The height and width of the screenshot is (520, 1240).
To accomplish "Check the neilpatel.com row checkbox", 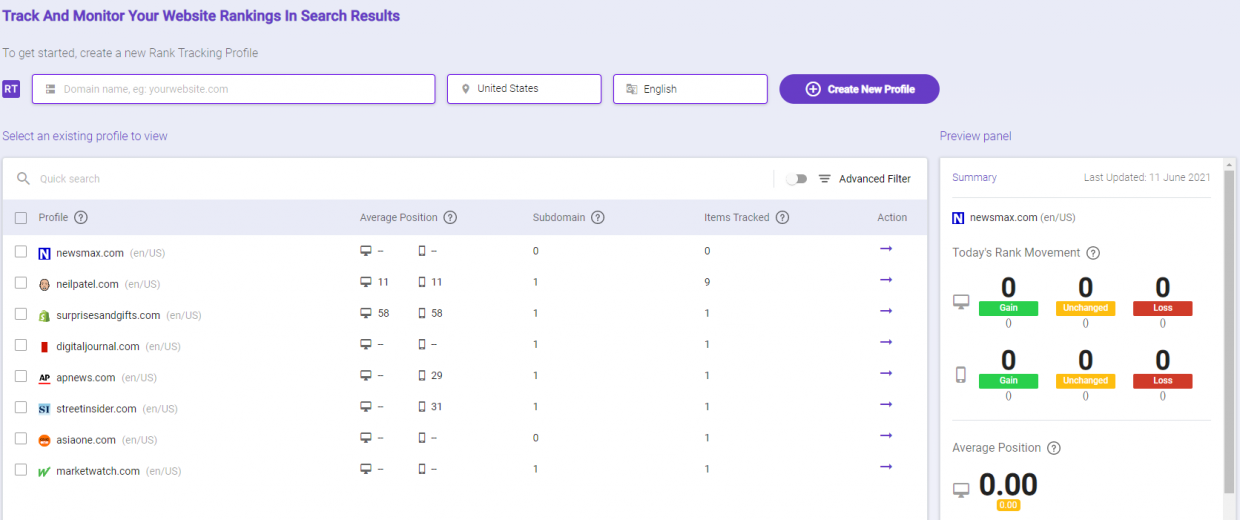I will point(21,283).
